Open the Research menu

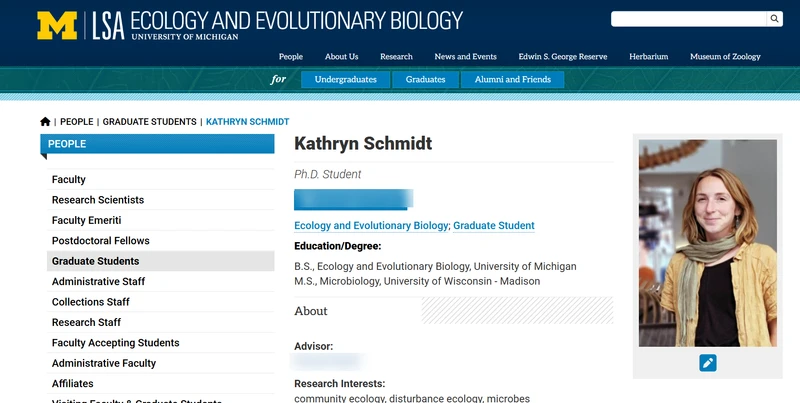tap(396, 57)
